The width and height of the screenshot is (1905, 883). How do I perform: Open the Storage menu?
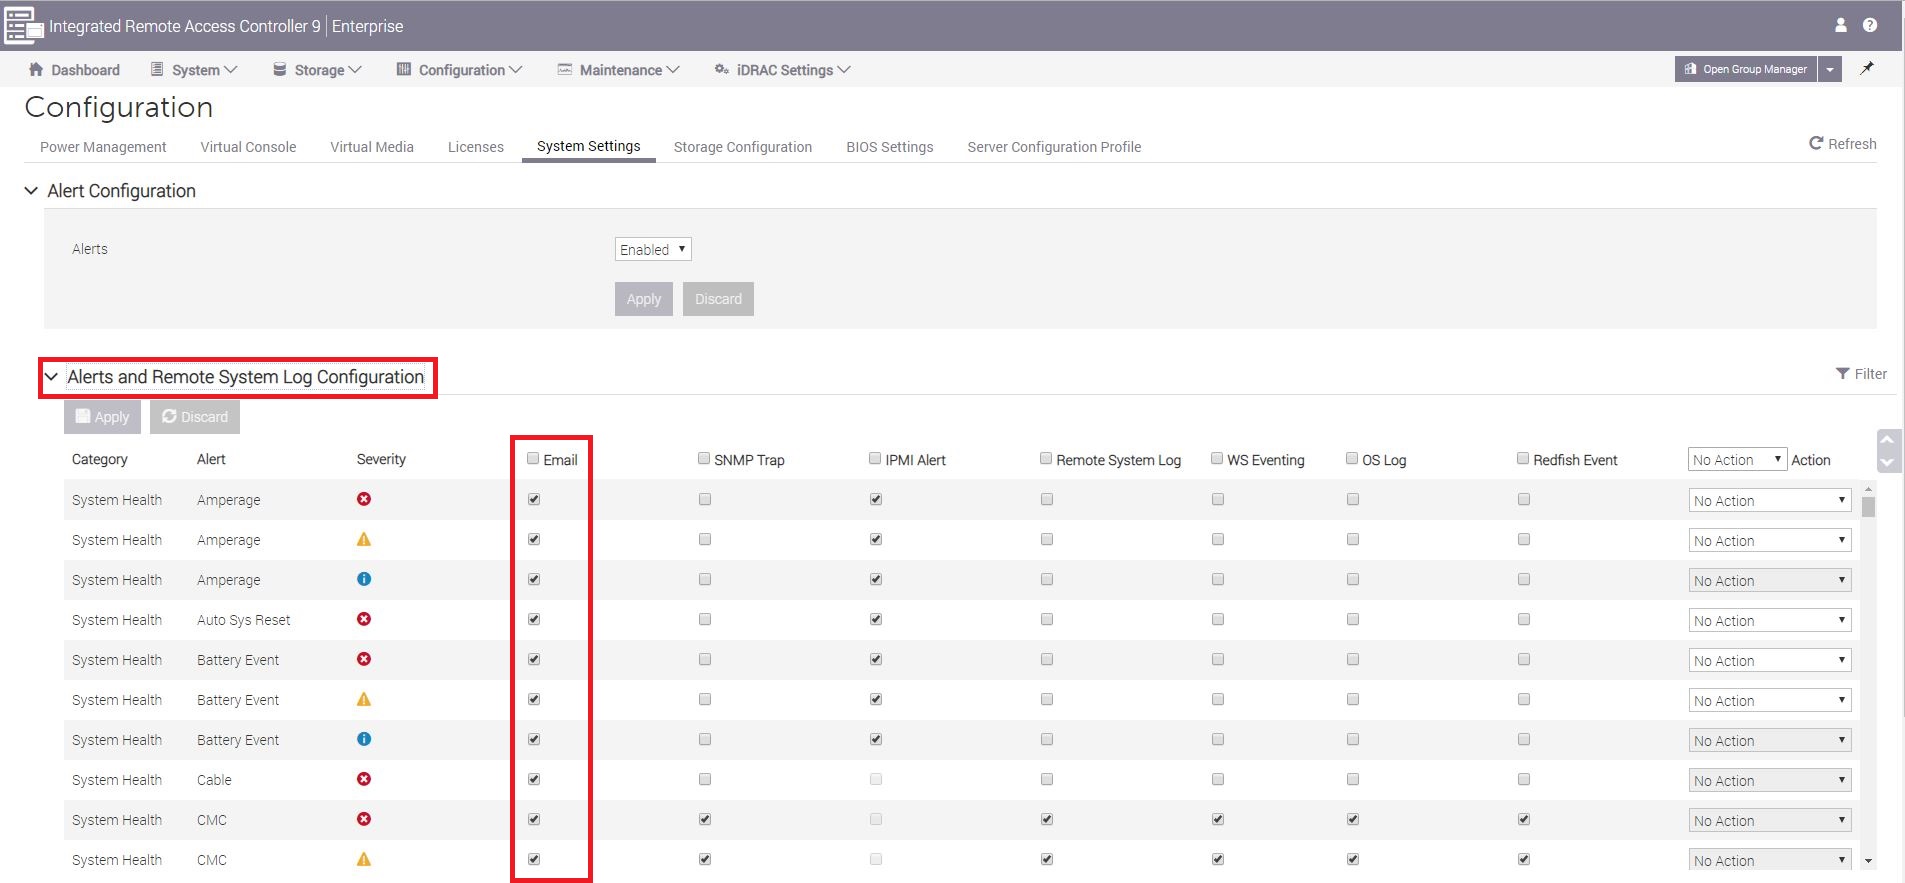(x=317, y=70)
